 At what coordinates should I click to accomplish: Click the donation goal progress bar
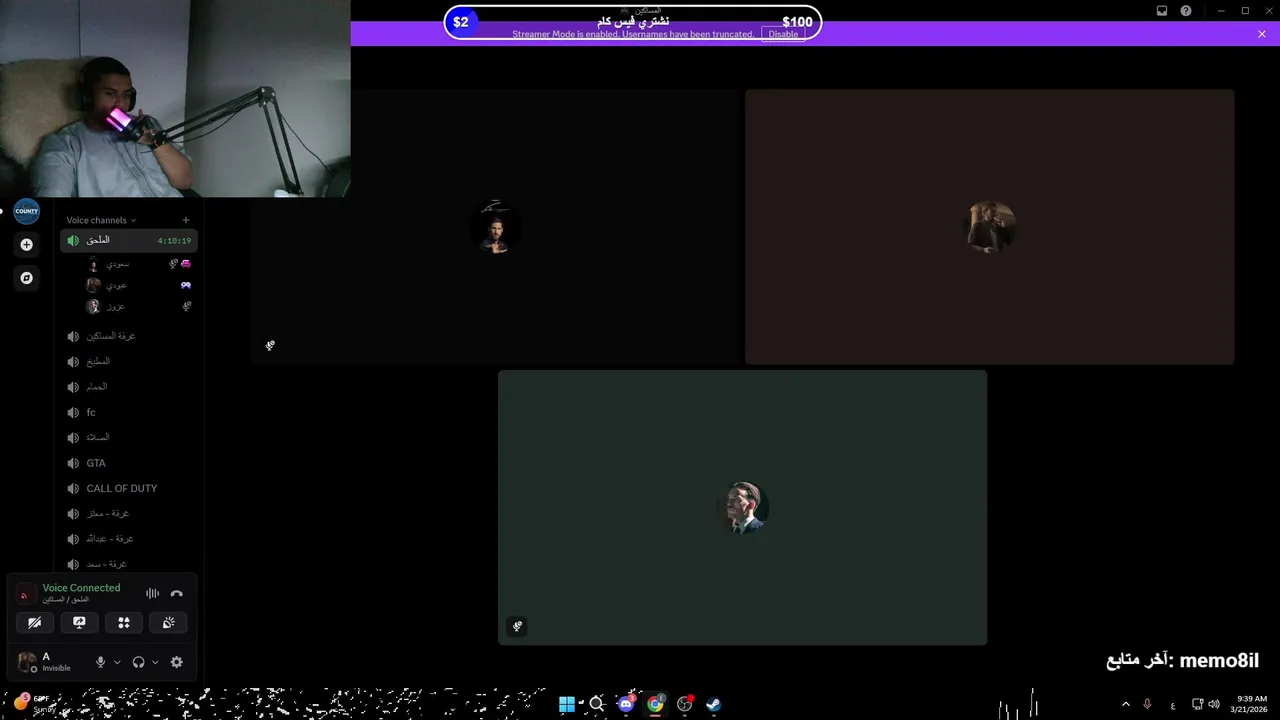pyautogui.click(x=633, y=22)
